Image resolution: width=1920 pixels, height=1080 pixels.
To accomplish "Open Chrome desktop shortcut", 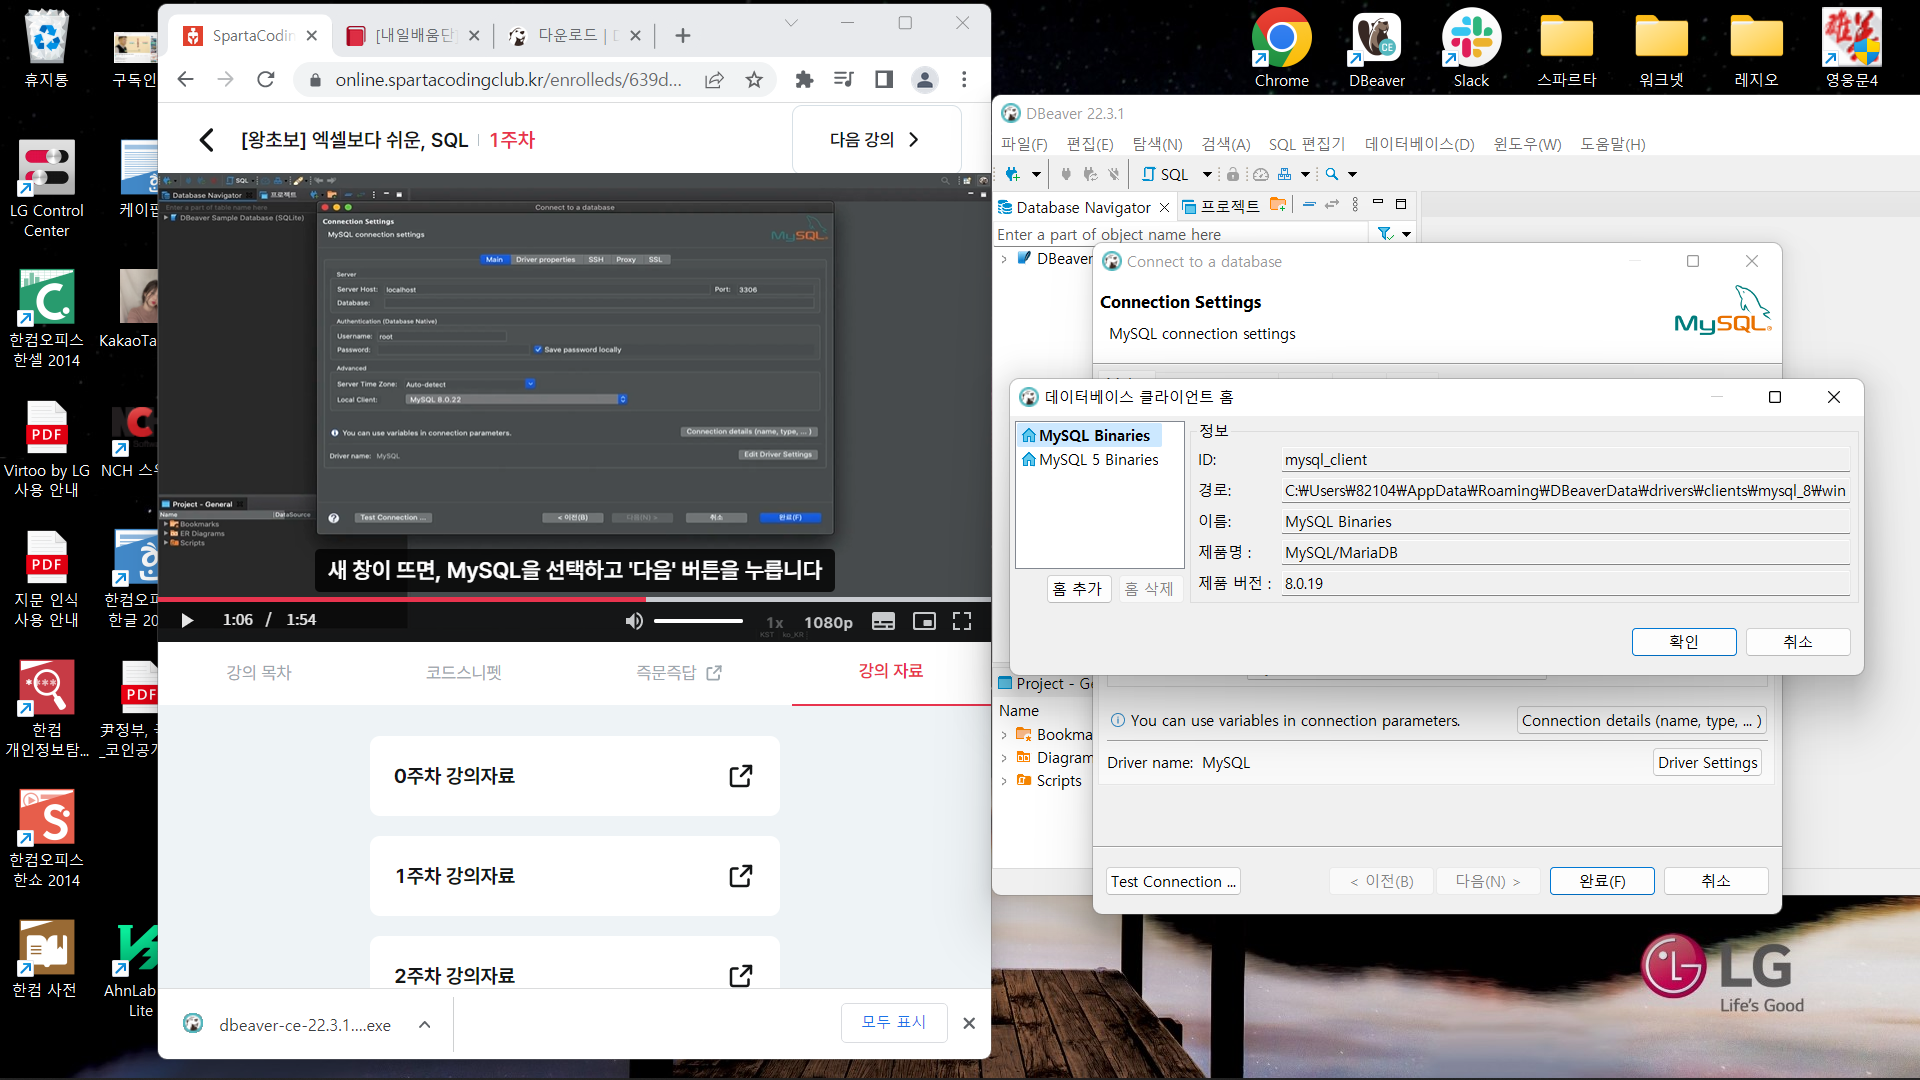I will click(1281, 48).
